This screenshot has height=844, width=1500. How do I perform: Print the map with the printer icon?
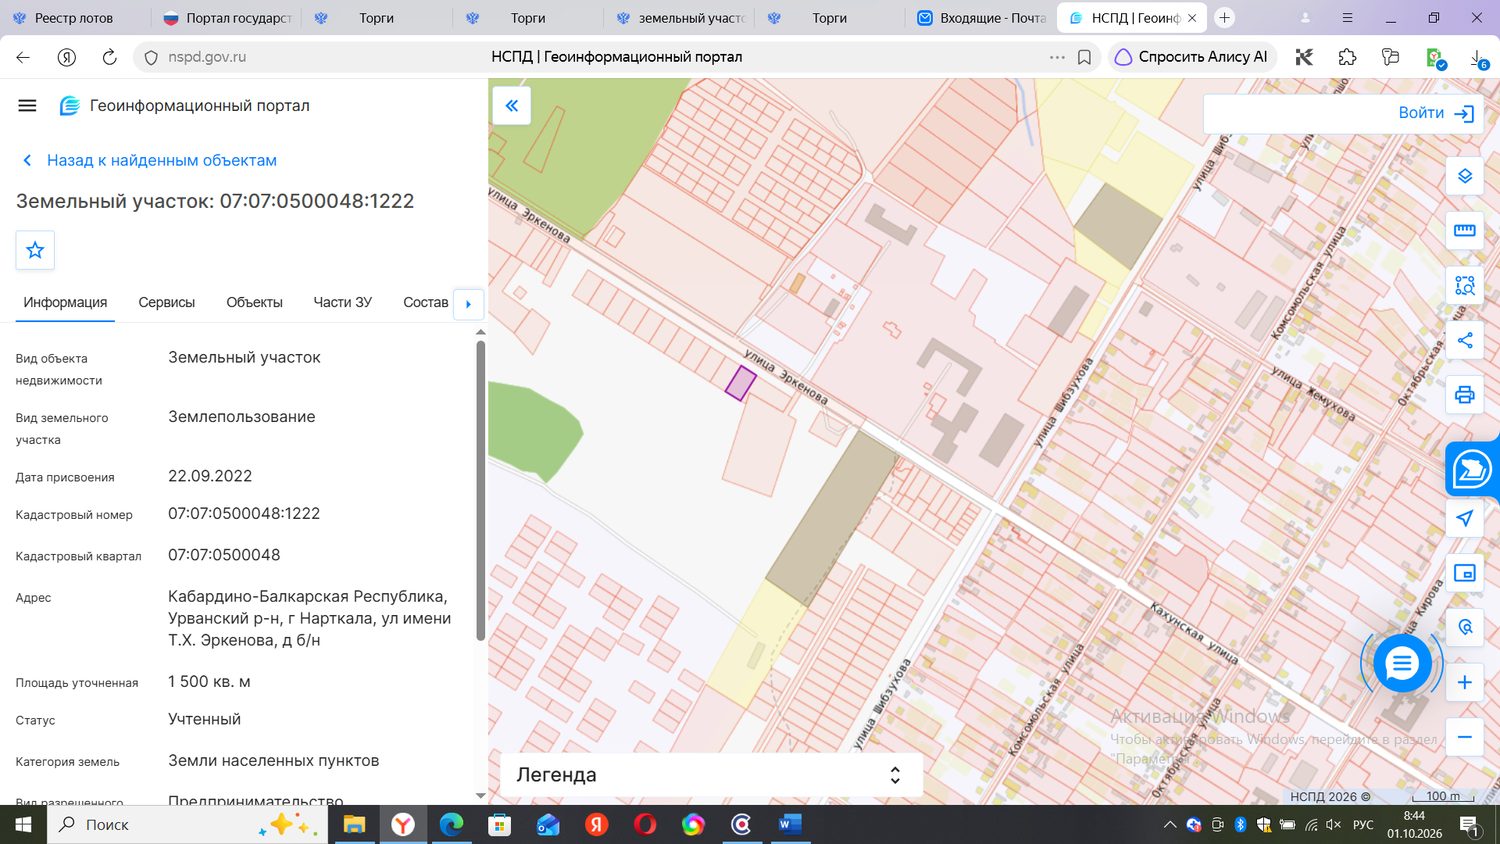click(1464, 394)
